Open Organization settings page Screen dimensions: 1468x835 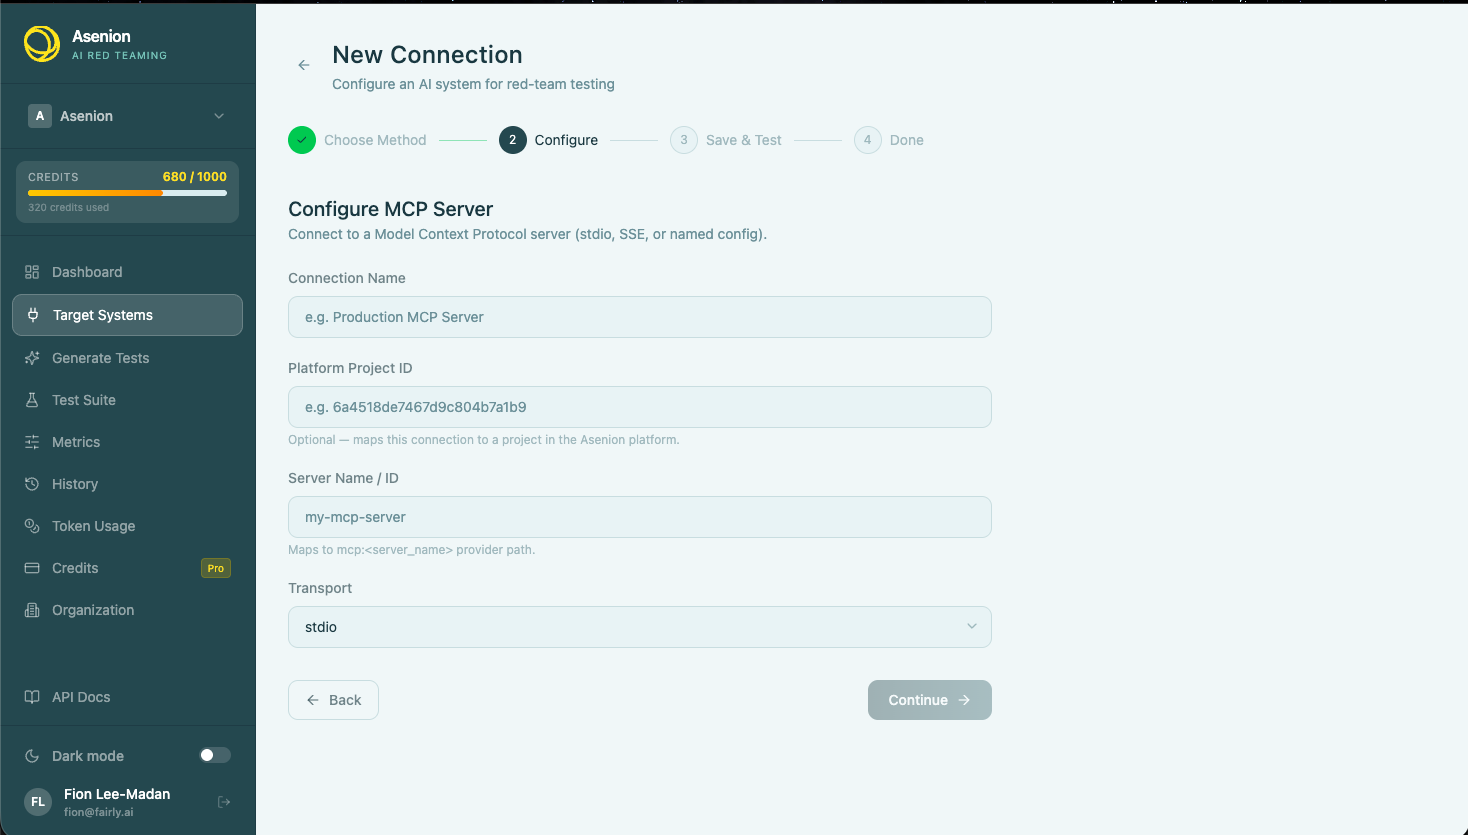(127, 610)
